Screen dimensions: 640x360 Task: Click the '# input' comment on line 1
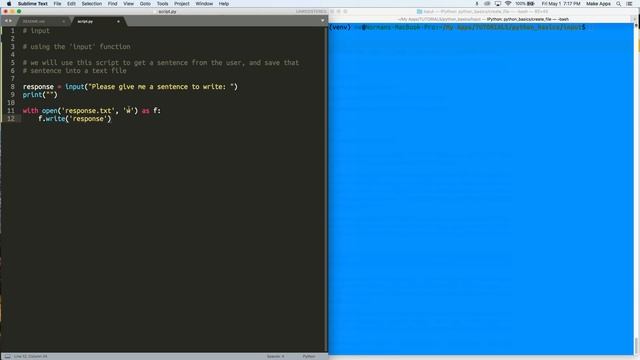(x=36, y=31)
